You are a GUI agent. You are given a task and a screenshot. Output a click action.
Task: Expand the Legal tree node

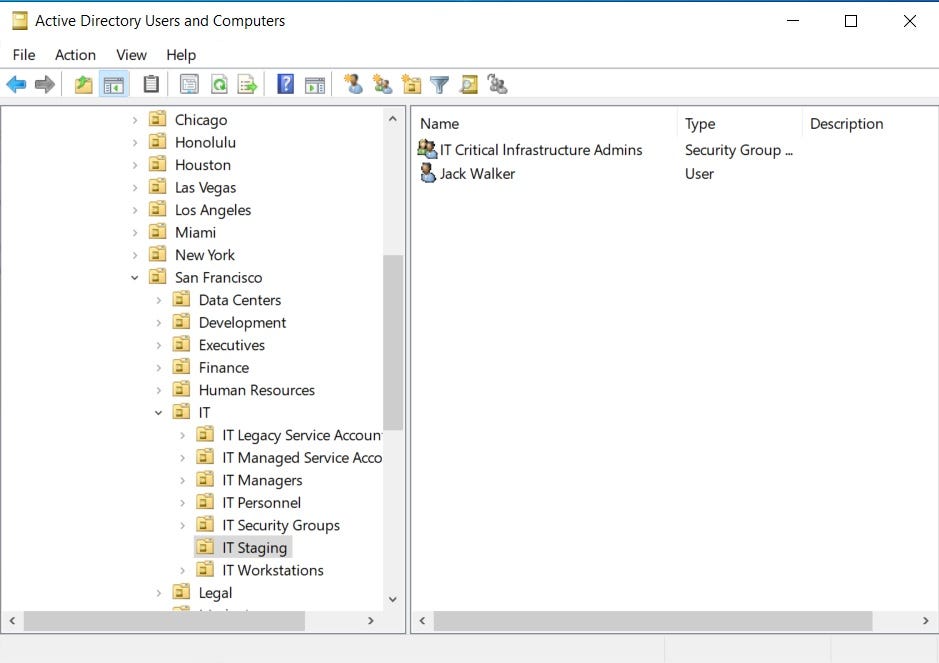pos(159,593)
